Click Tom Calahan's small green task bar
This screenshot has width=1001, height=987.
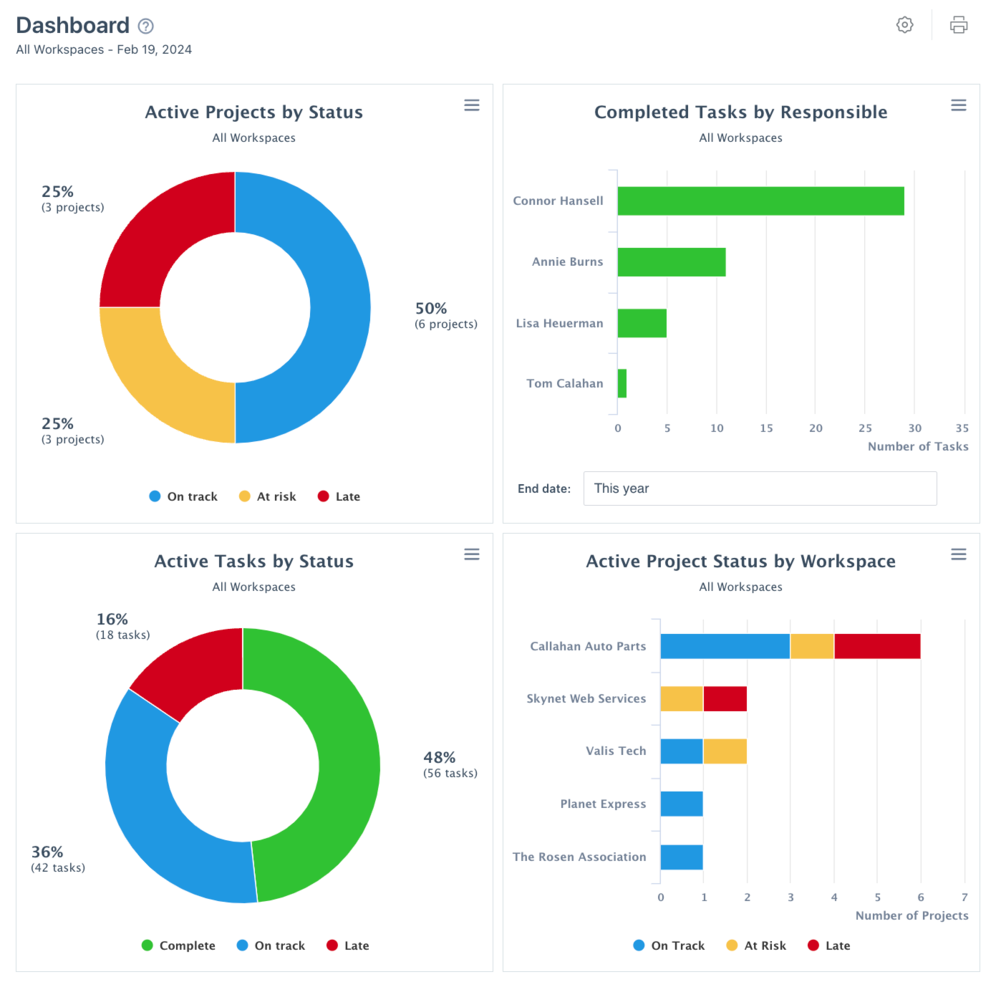(622, 383)
